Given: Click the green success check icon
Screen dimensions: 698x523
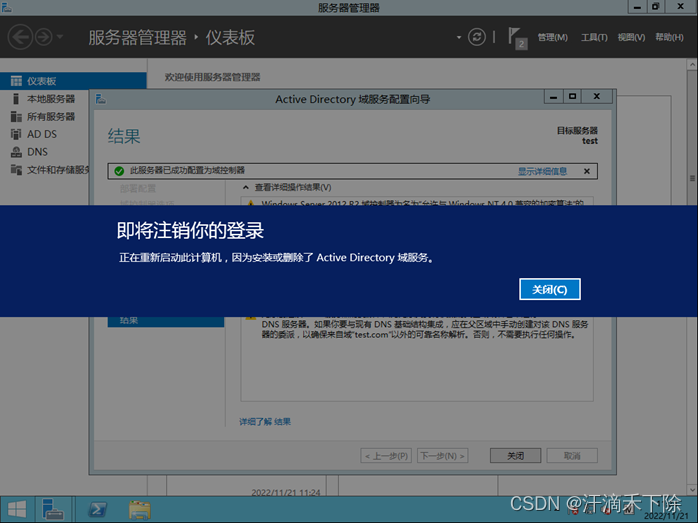Looking at the screenshot, I should (119, 171).
